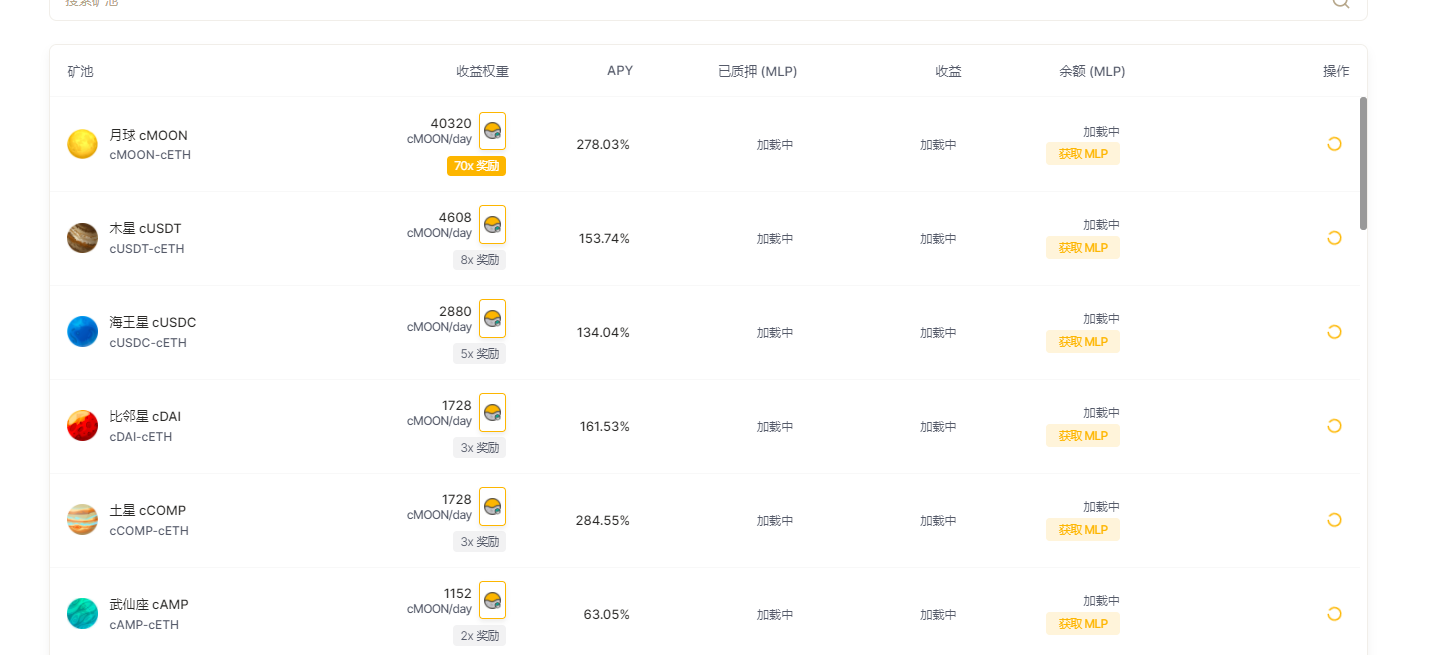Click the cMOON-cETH pair label

150,155
